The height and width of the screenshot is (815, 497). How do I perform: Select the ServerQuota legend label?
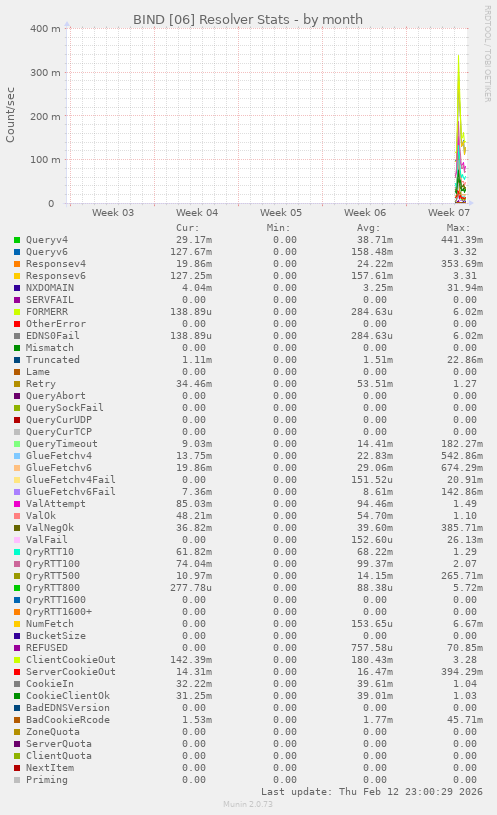pyautogui.click(x=59, y=743)
